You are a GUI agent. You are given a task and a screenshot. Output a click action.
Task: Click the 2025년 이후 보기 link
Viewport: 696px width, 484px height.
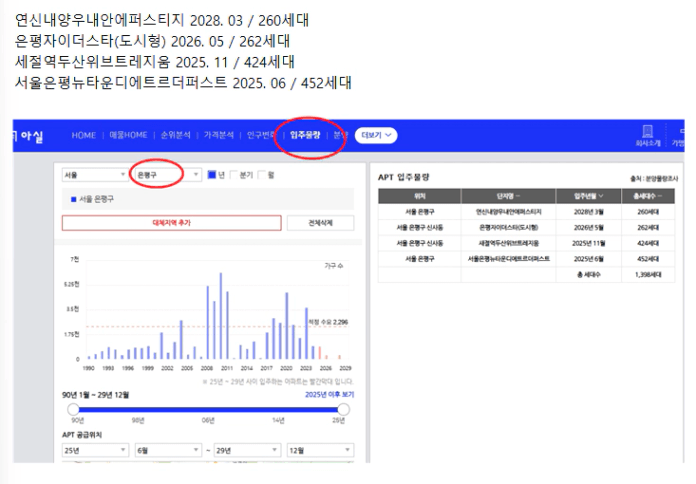click(329, 394)
